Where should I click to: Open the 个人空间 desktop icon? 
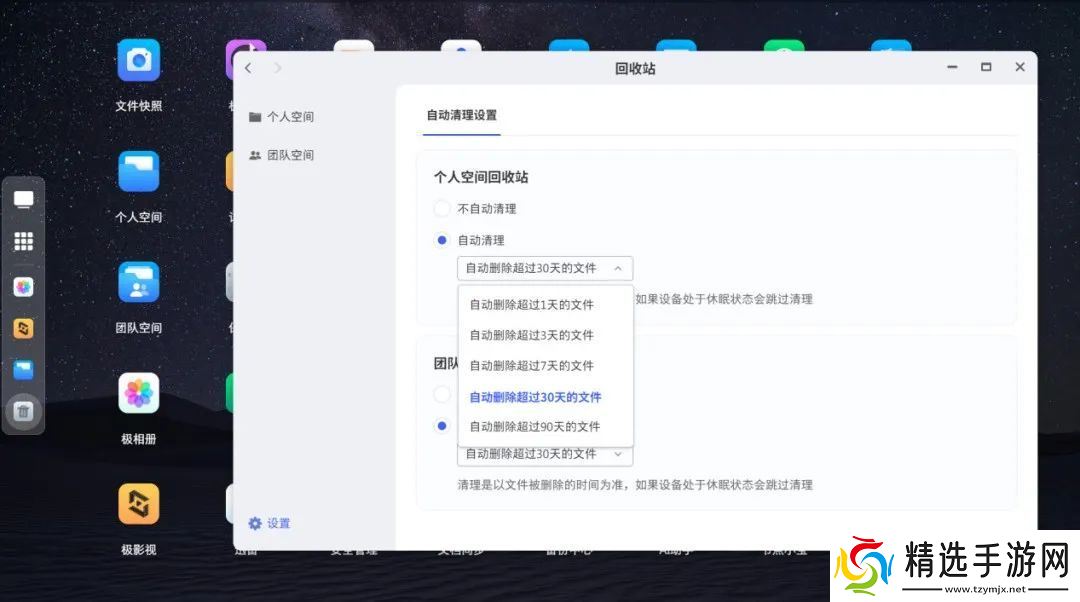click(x=138, y=173)
